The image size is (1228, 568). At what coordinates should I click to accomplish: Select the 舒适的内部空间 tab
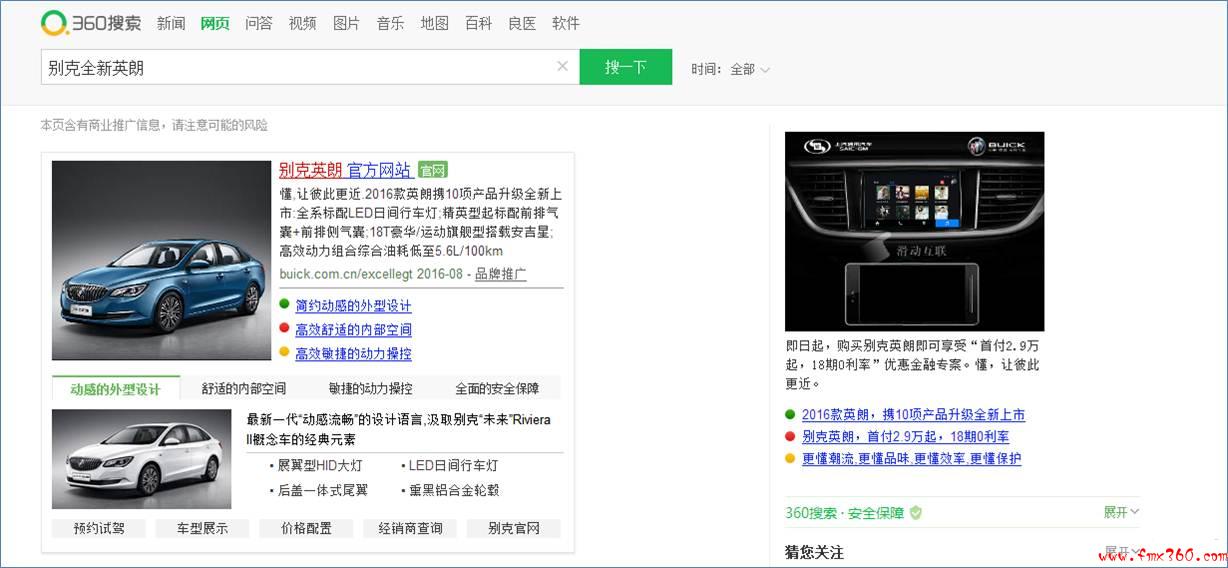[243, 388]
